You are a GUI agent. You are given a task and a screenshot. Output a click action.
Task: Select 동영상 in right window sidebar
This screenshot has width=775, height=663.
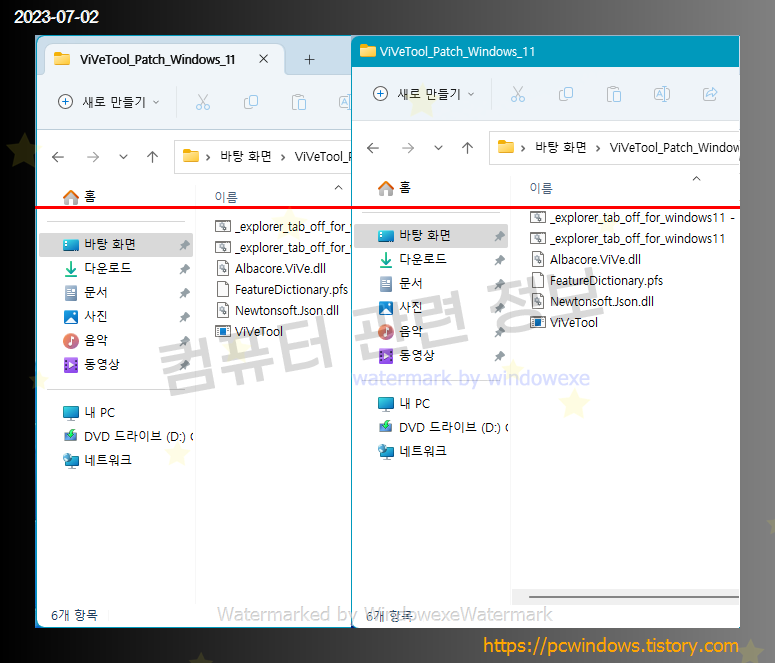coord(431,355)
